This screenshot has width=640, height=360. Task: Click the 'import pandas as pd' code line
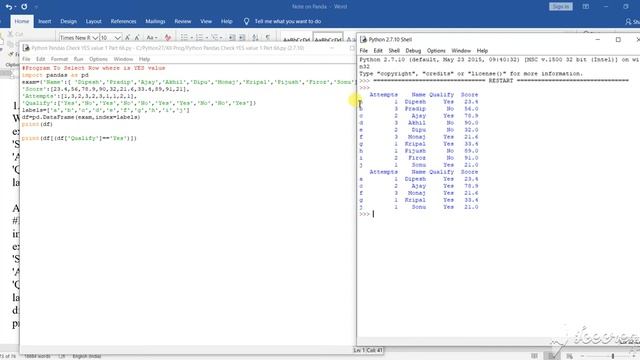click(55, 75)
